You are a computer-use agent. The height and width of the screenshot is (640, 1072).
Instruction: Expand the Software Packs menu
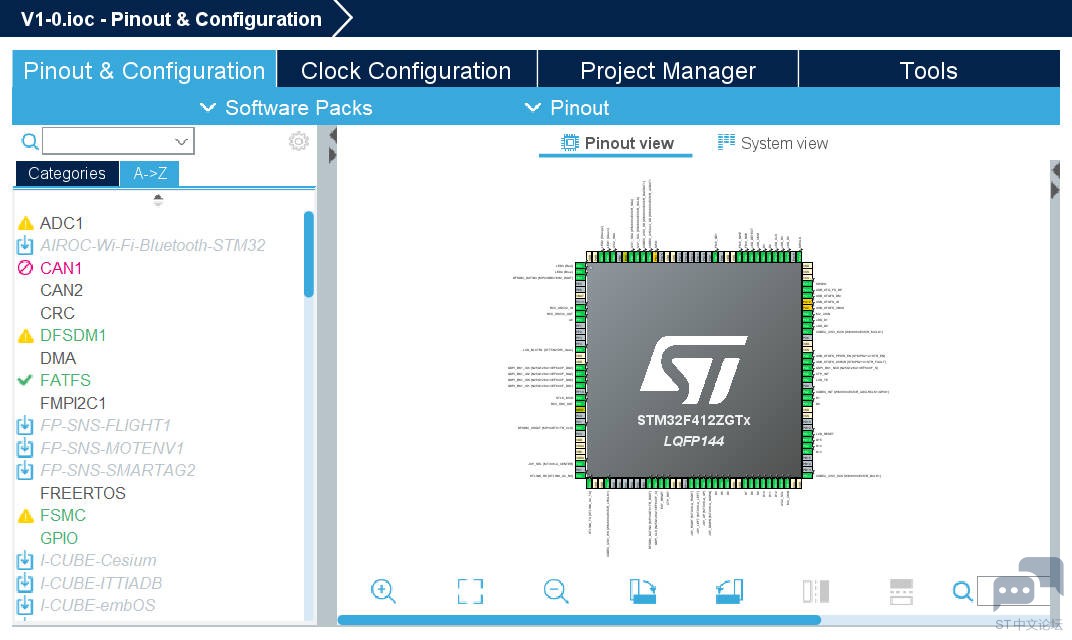286,107
